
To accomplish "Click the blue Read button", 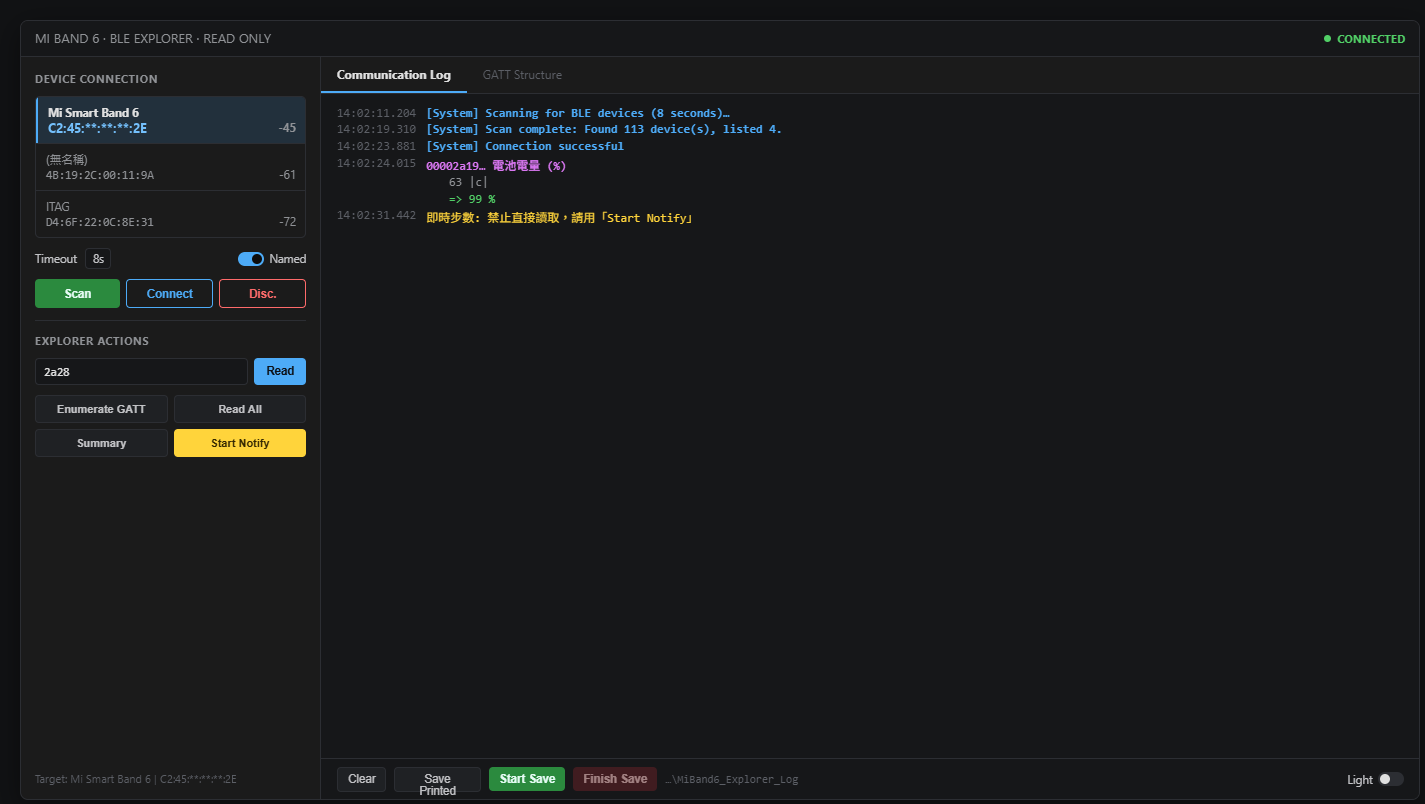I will coord(280,371).
